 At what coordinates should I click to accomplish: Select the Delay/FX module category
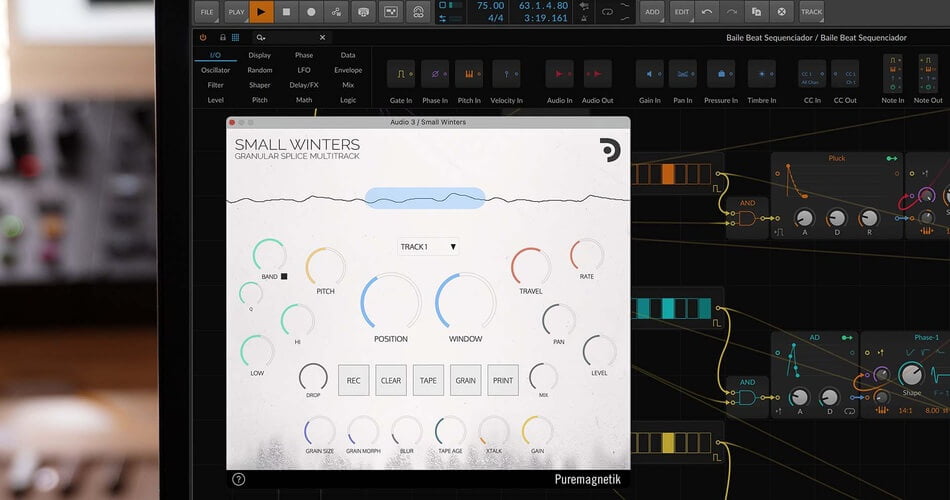[304, 85]
